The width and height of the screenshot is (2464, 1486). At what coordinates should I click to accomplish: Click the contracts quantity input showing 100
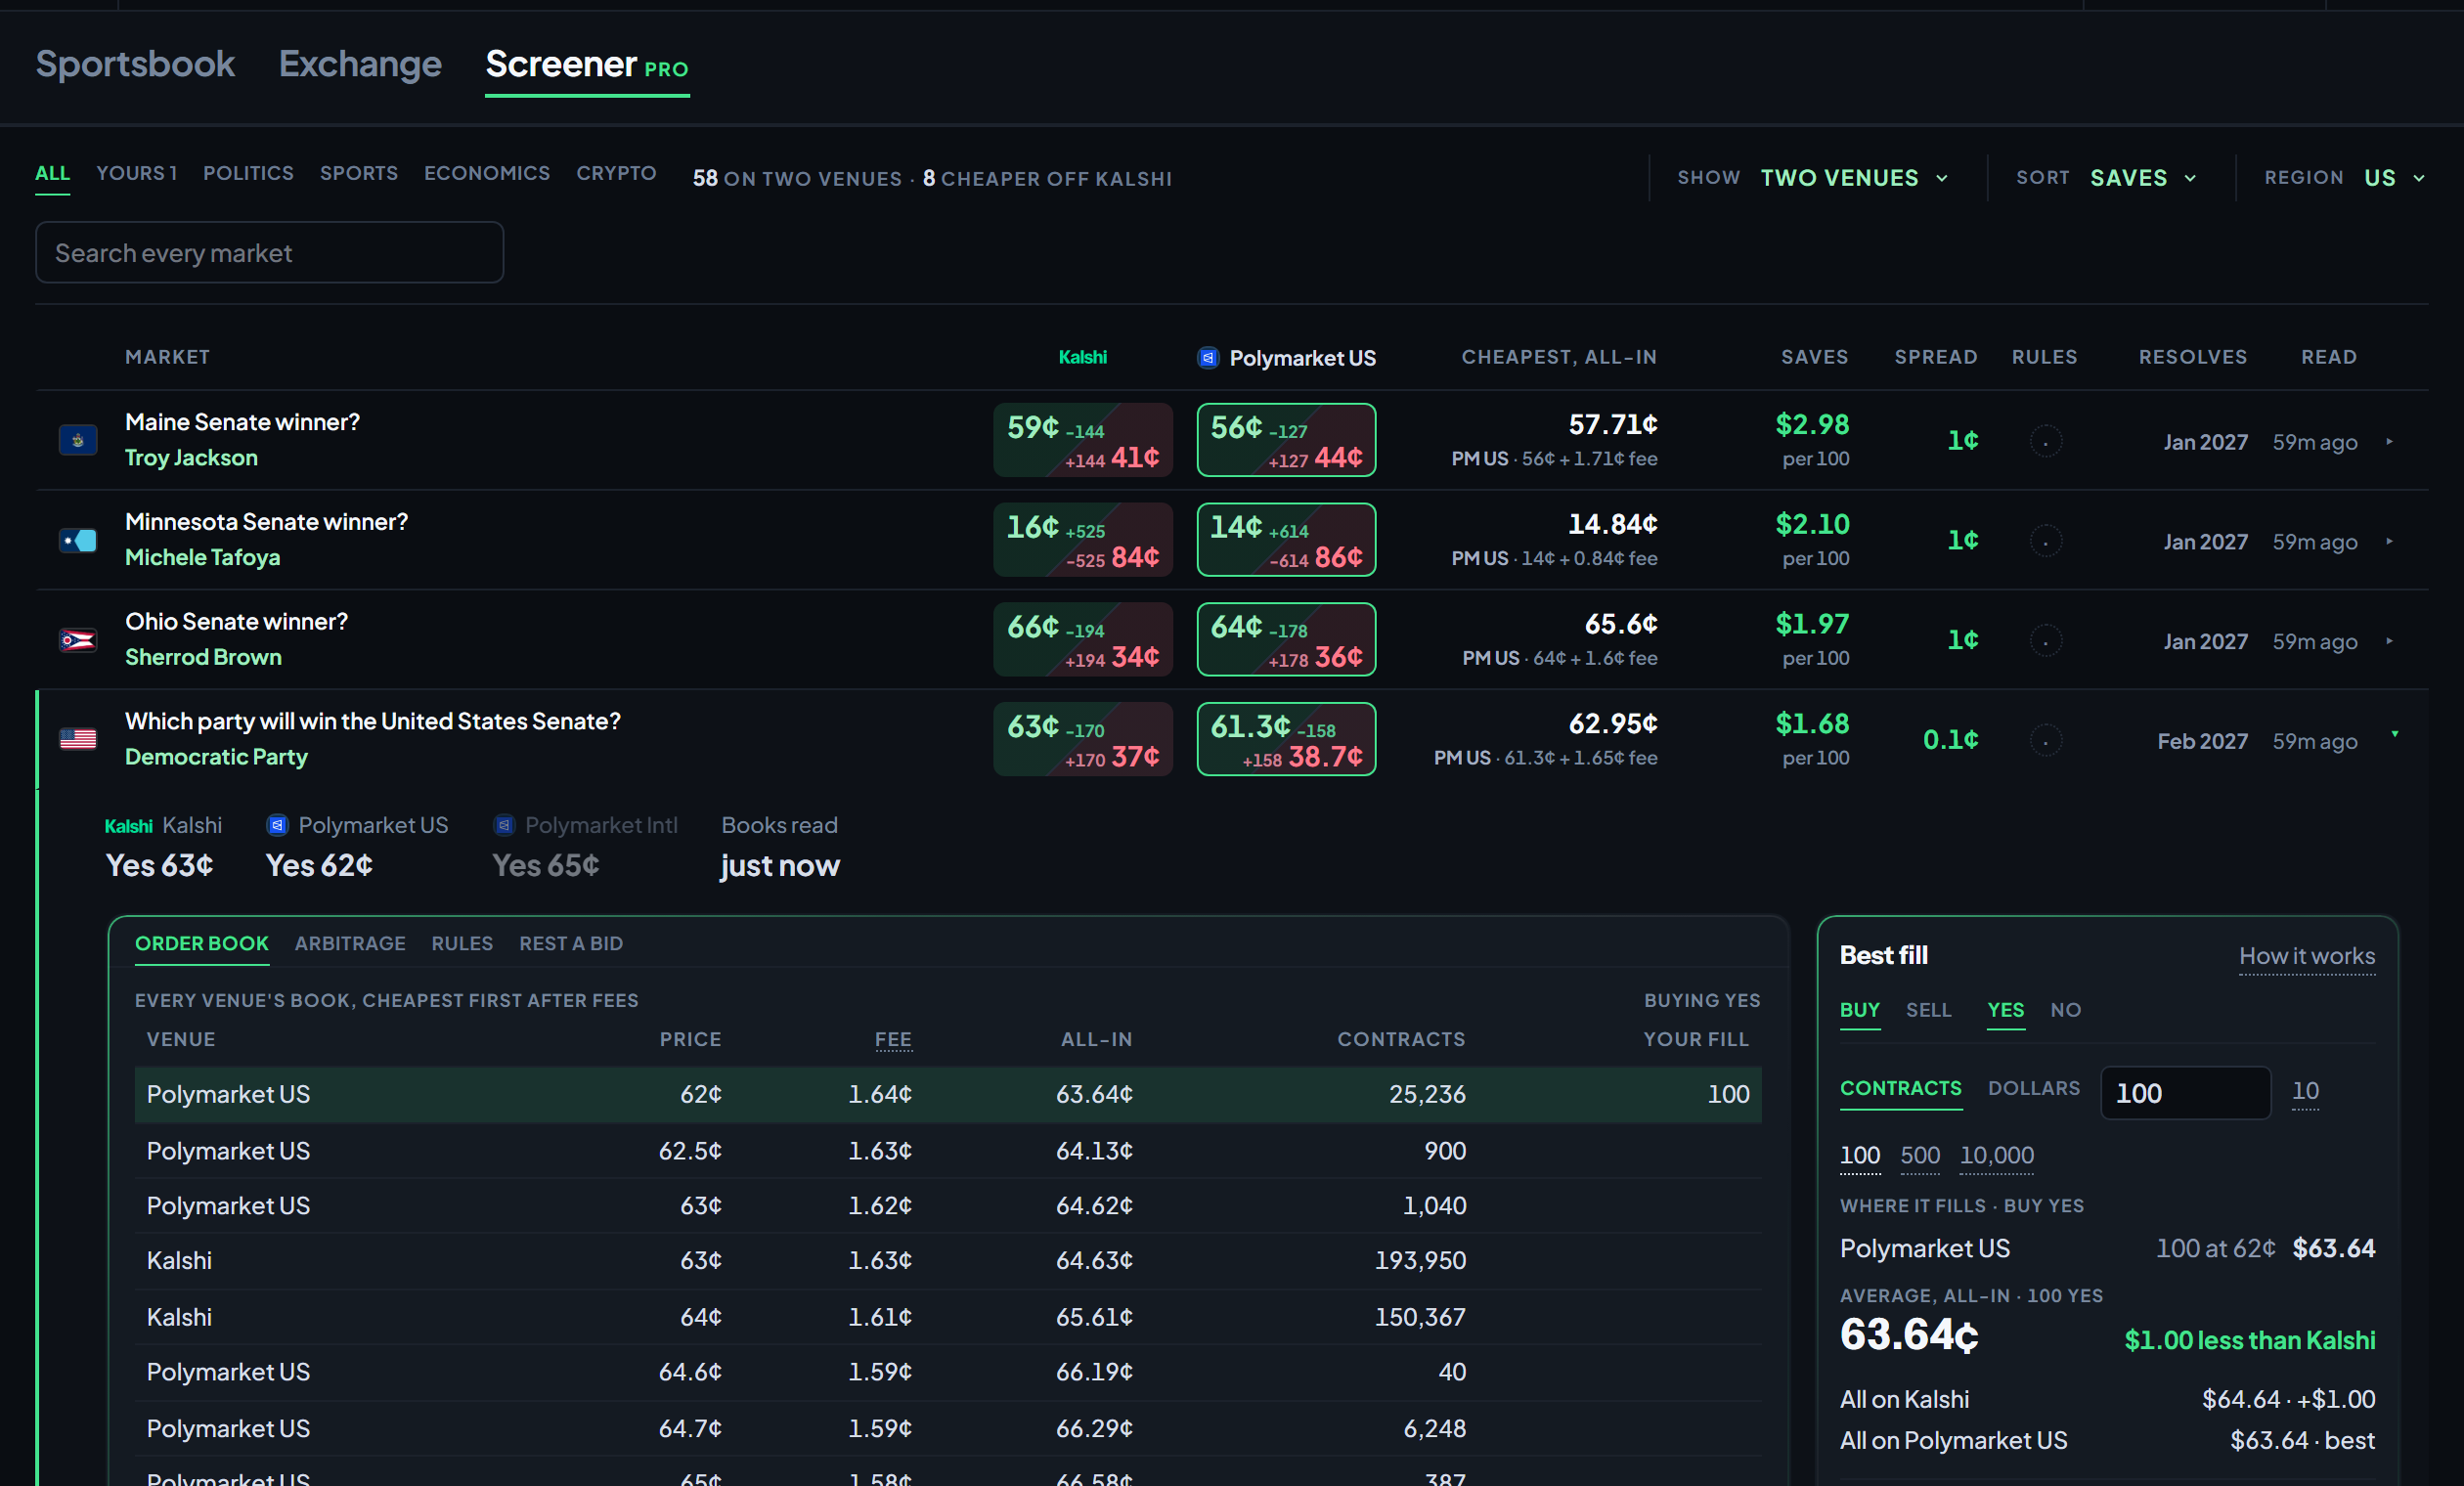click(x=2185, y=1093)
